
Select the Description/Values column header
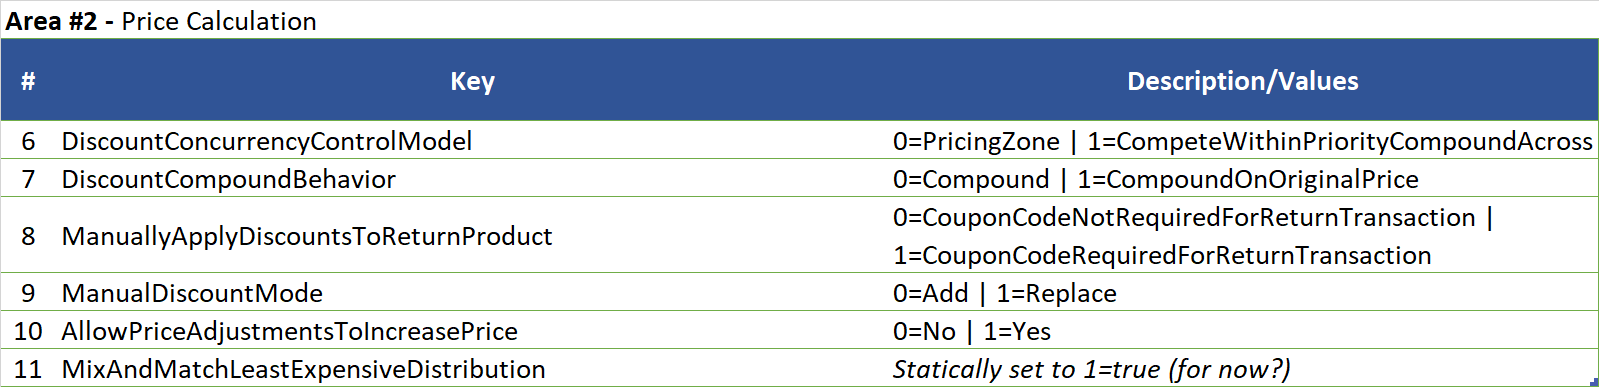(x=1243, y=81)
